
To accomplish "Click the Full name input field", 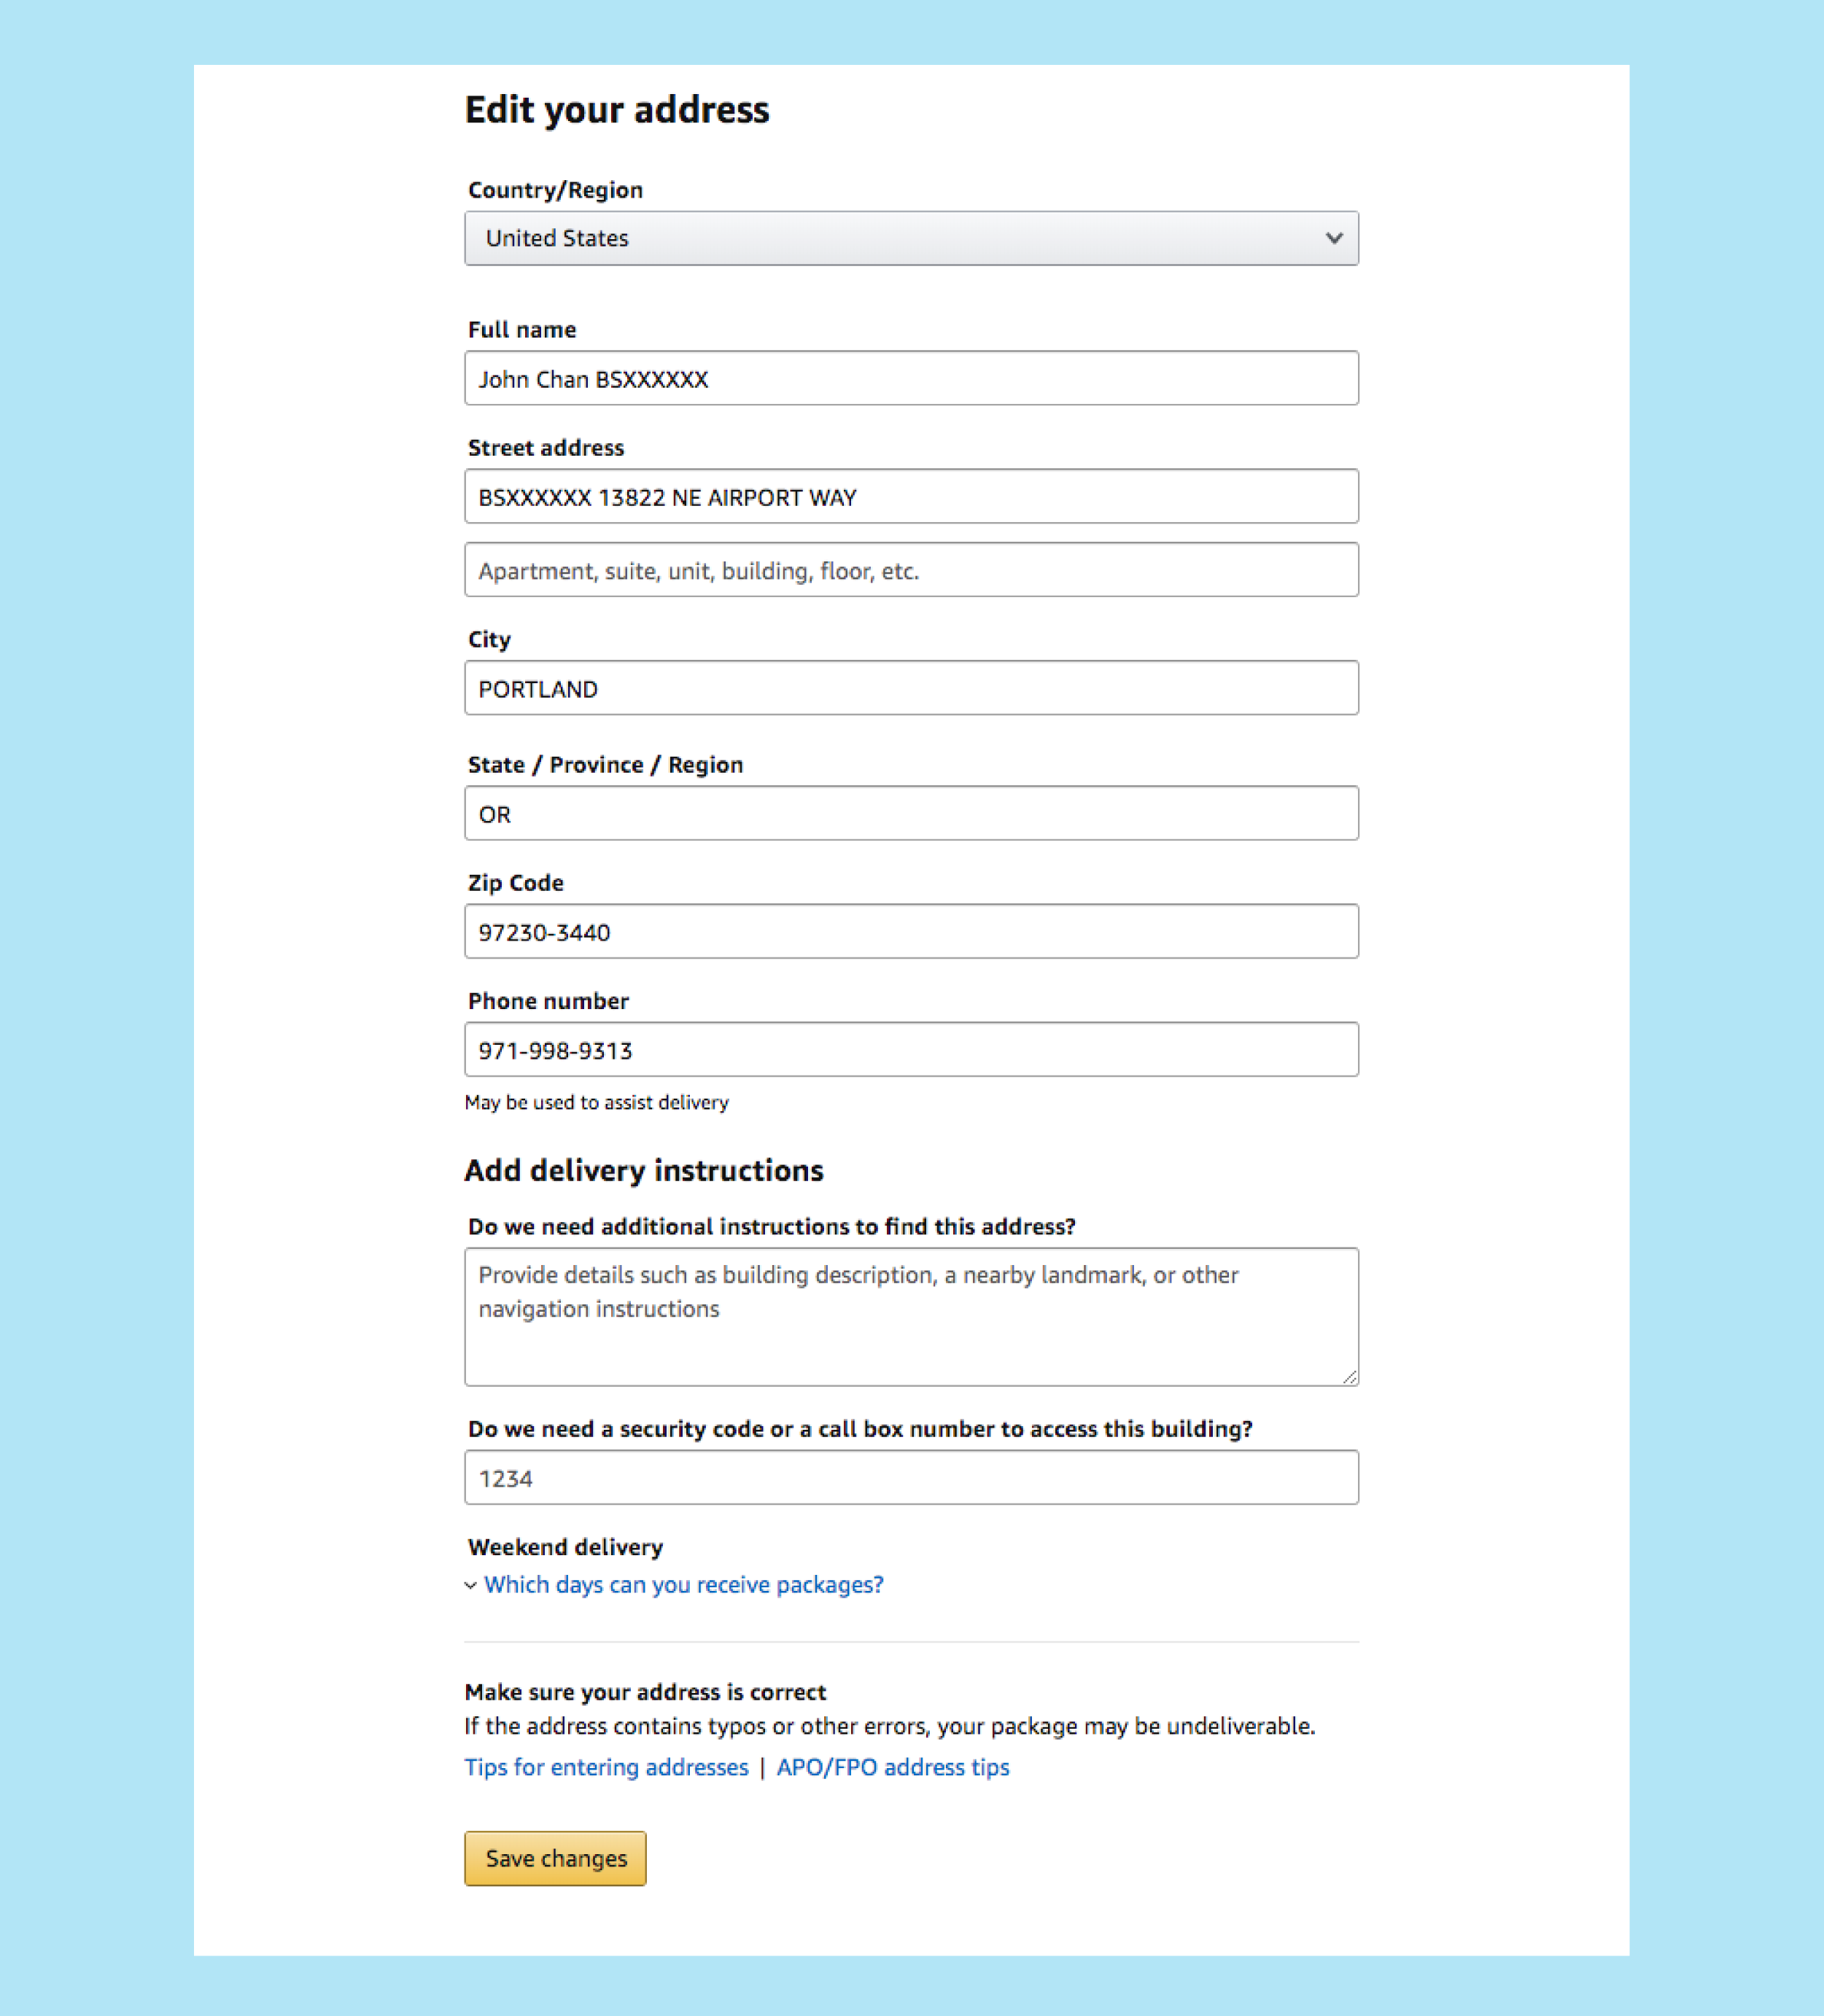I will [x=910, y=378].
